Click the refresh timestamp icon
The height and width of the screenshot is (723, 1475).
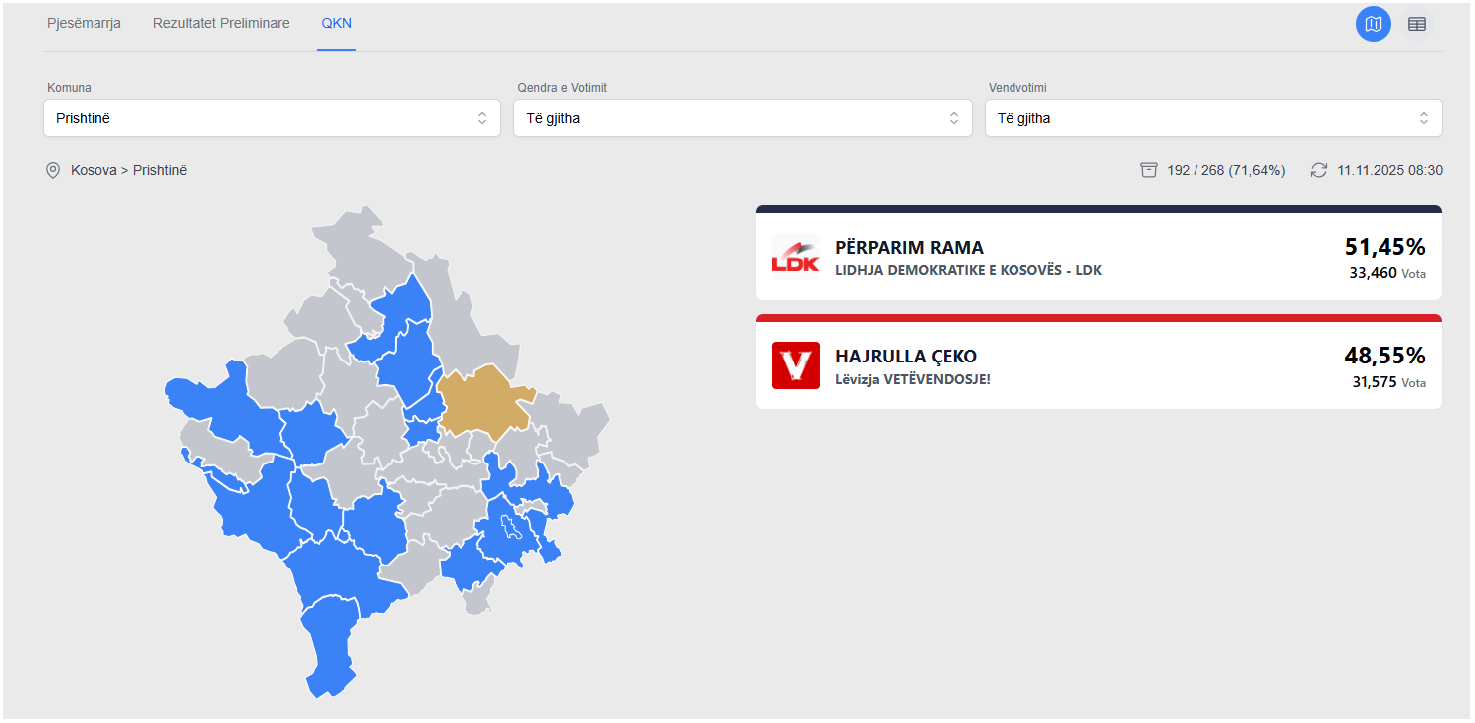(1319, 170)
